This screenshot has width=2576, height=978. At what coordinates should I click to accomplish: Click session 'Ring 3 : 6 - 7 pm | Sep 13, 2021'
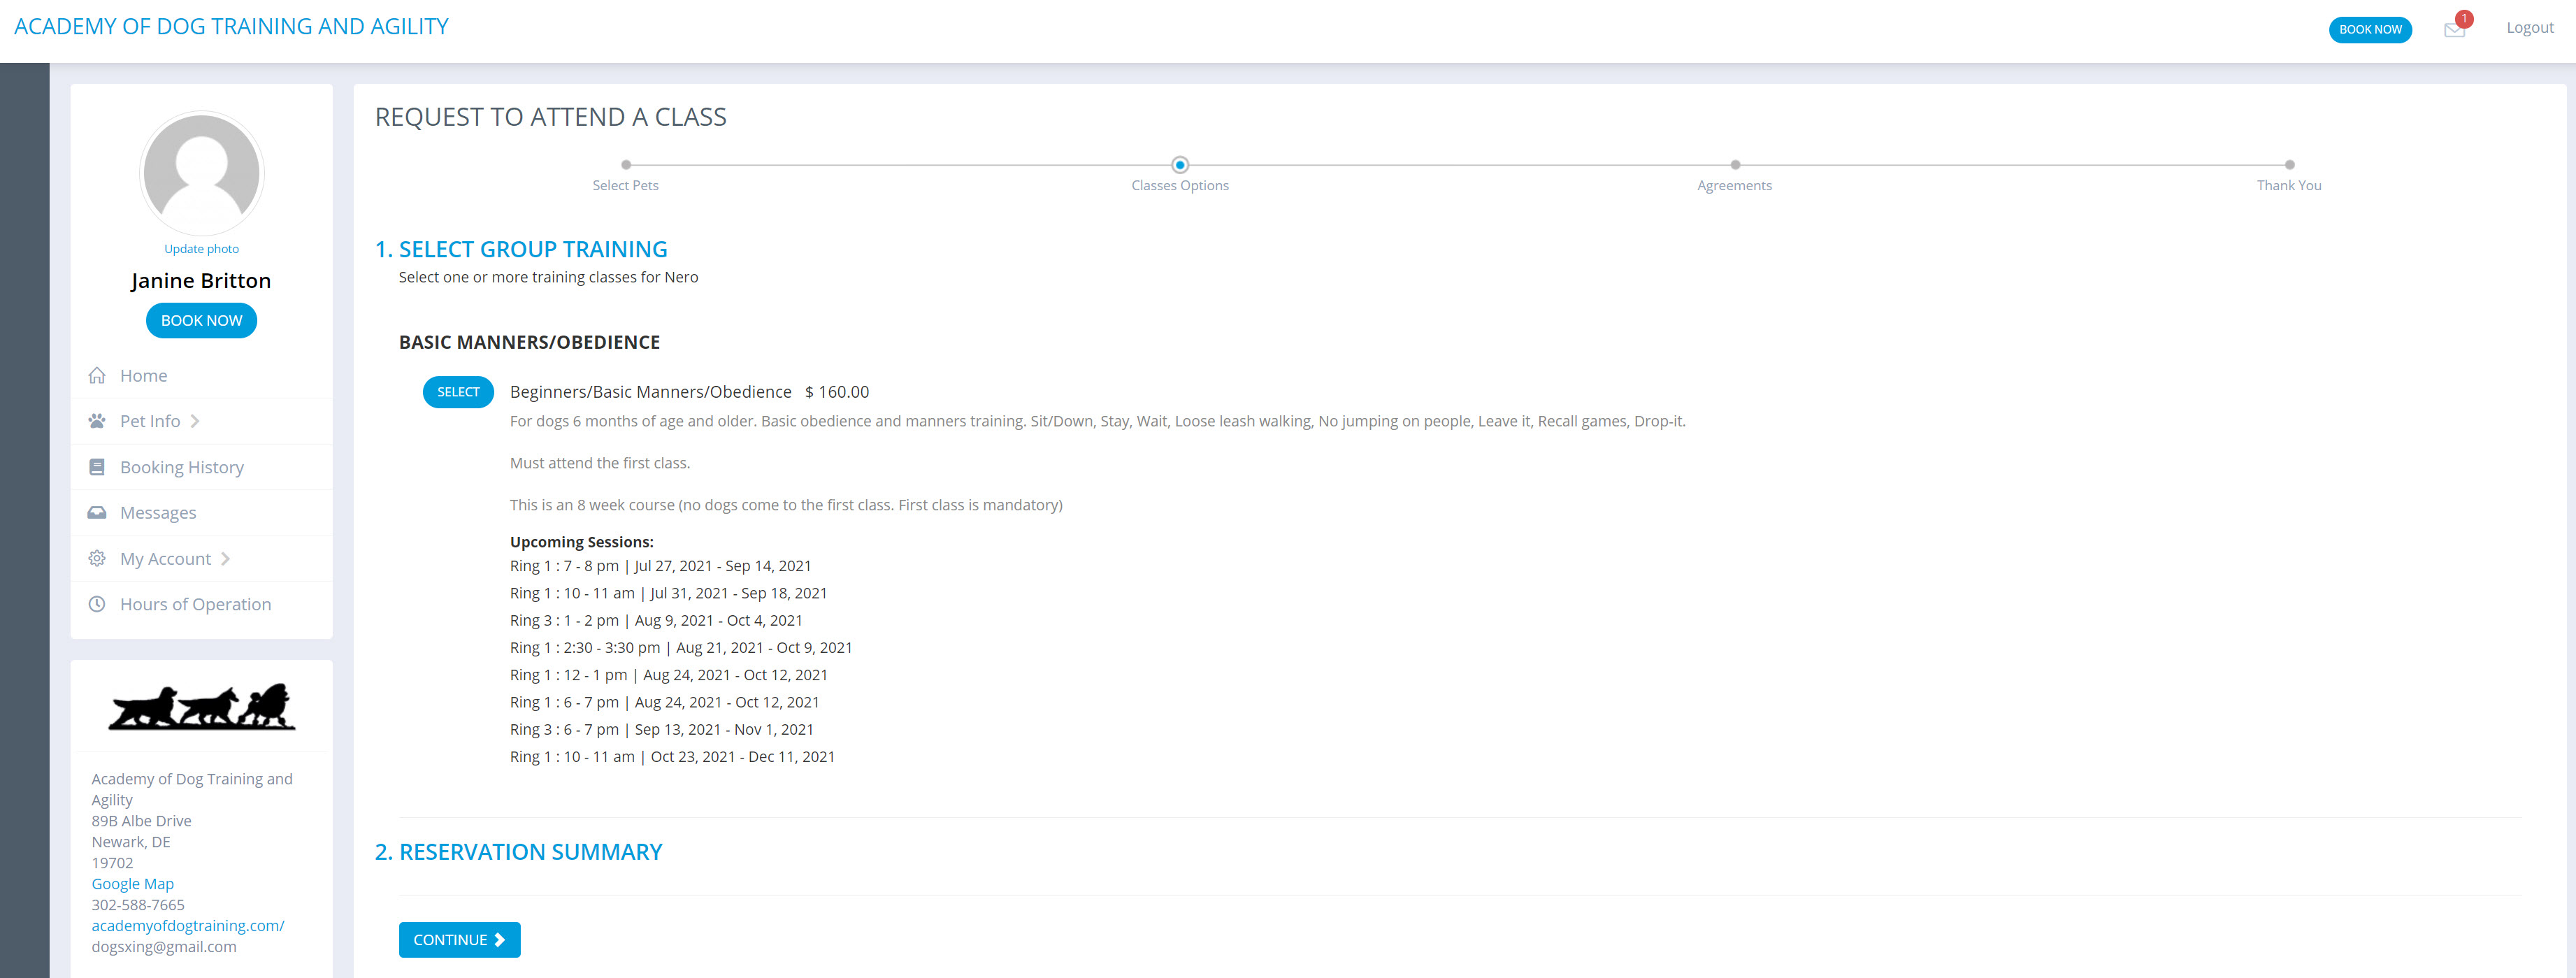(662, 730)
